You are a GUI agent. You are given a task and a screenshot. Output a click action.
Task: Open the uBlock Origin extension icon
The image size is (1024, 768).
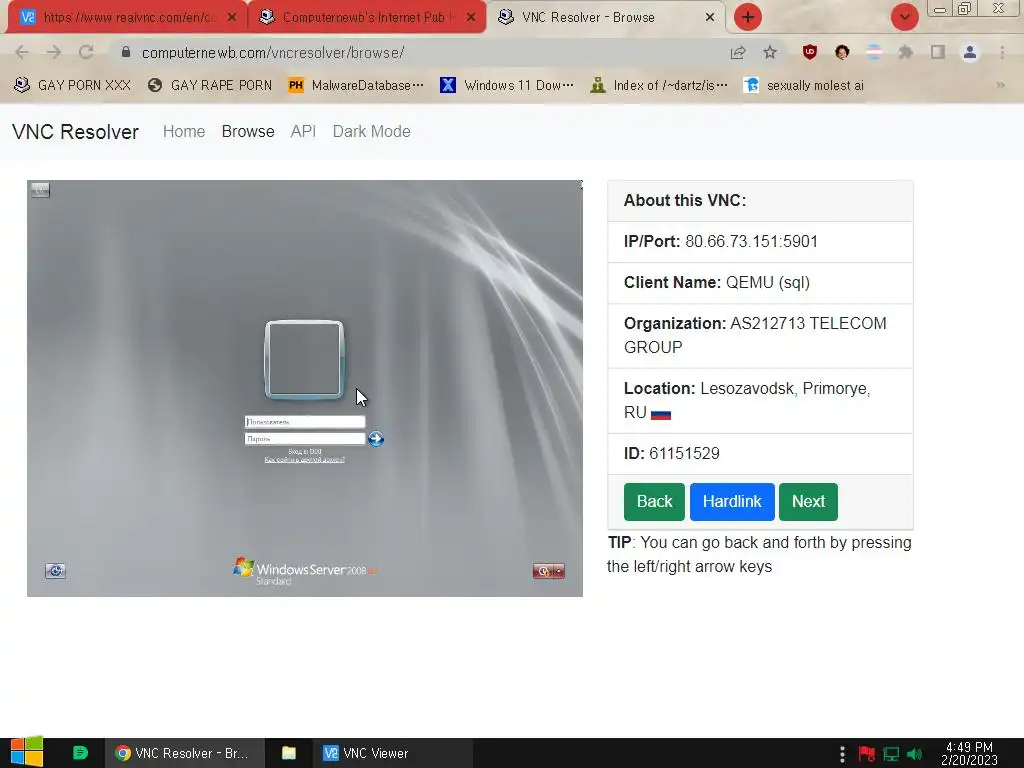point(810,52)
